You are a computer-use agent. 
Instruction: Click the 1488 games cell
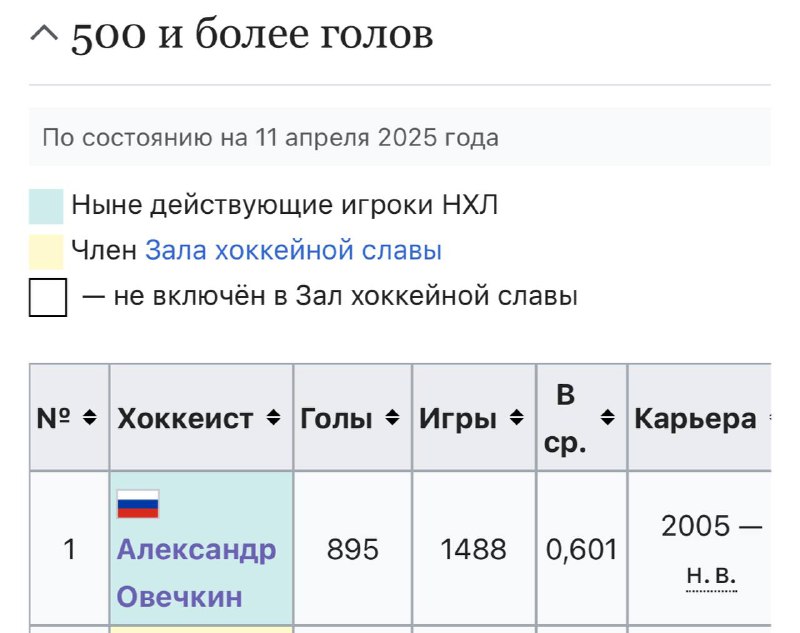473,548
